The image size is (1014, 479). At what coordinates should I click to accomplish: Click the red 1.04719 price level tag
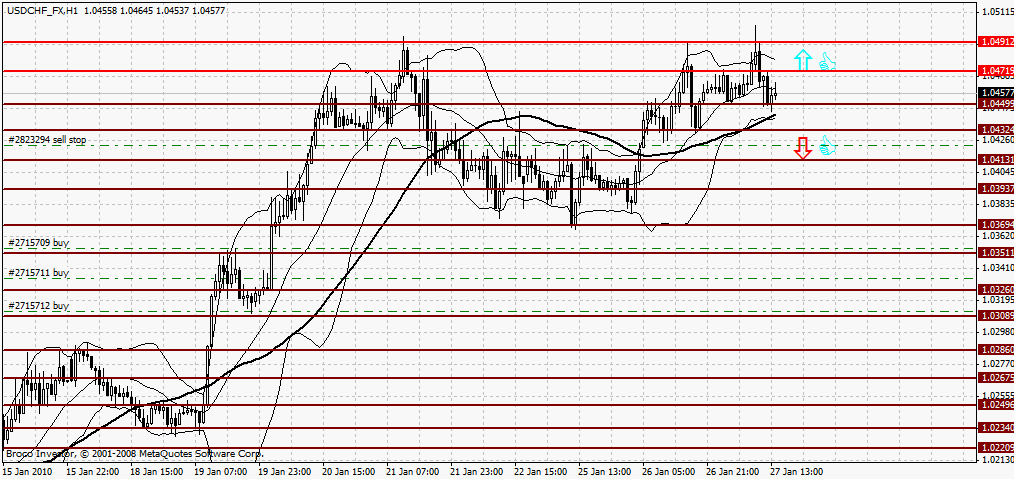pyautogui.click(x=997, y=70)
